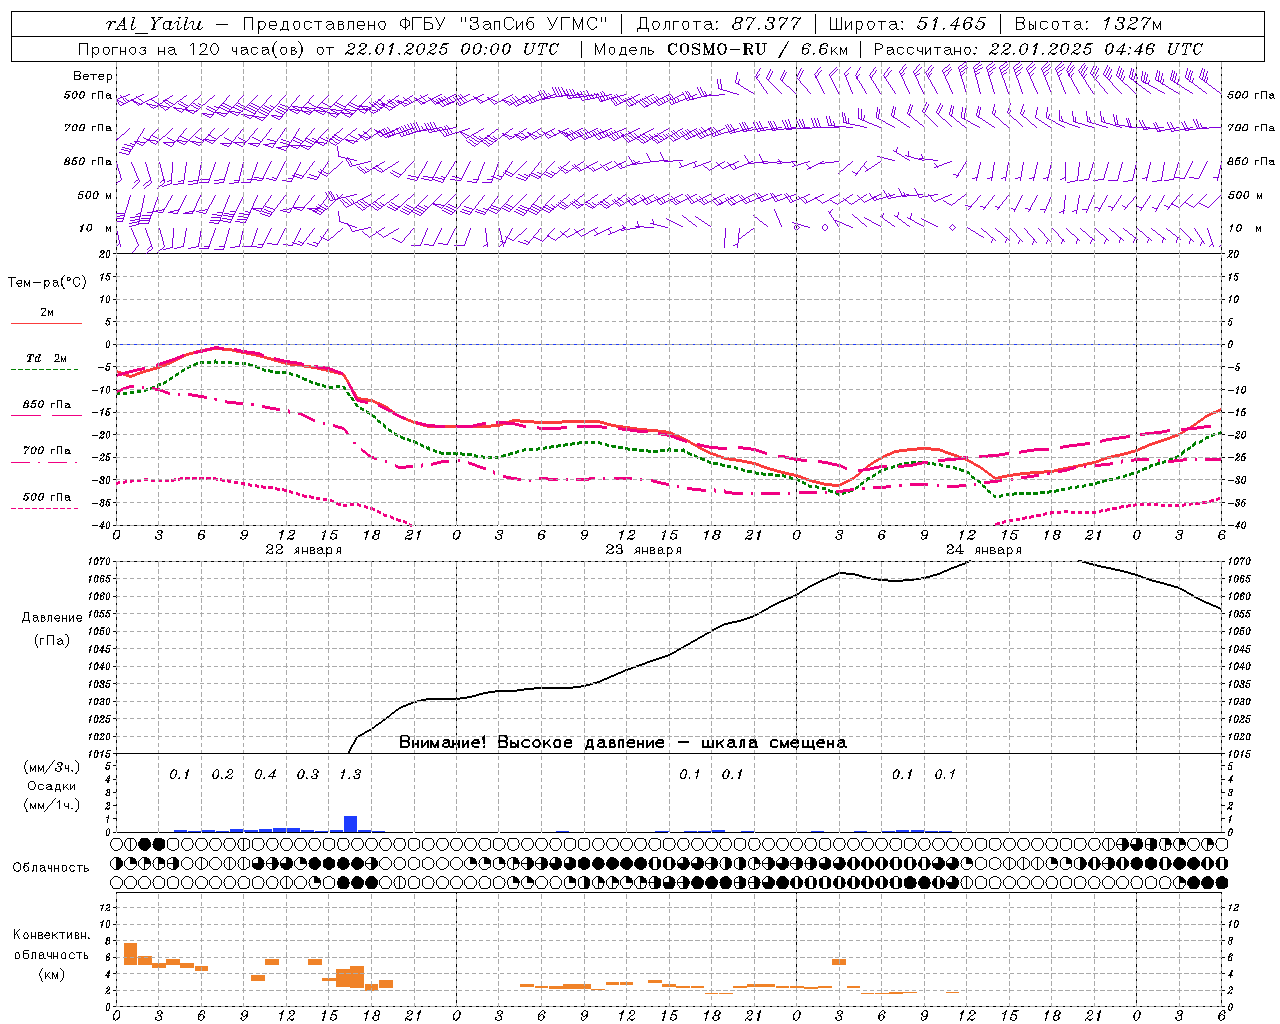Click the 0.4 precipitation value

pos(265,775)
